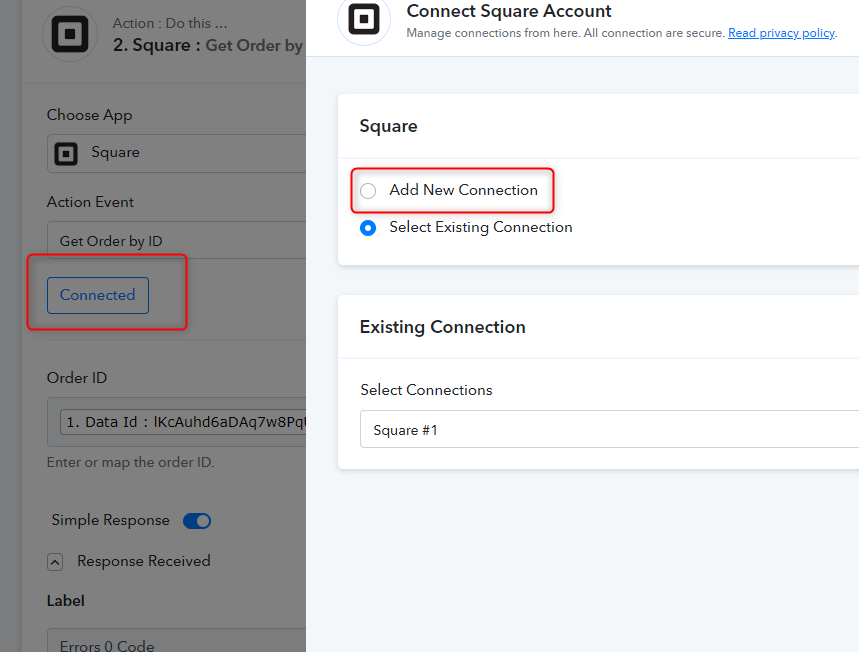Choose the Select Existing Connection radio option
This screenshot has height=652, width=859.
click(368, 228)
